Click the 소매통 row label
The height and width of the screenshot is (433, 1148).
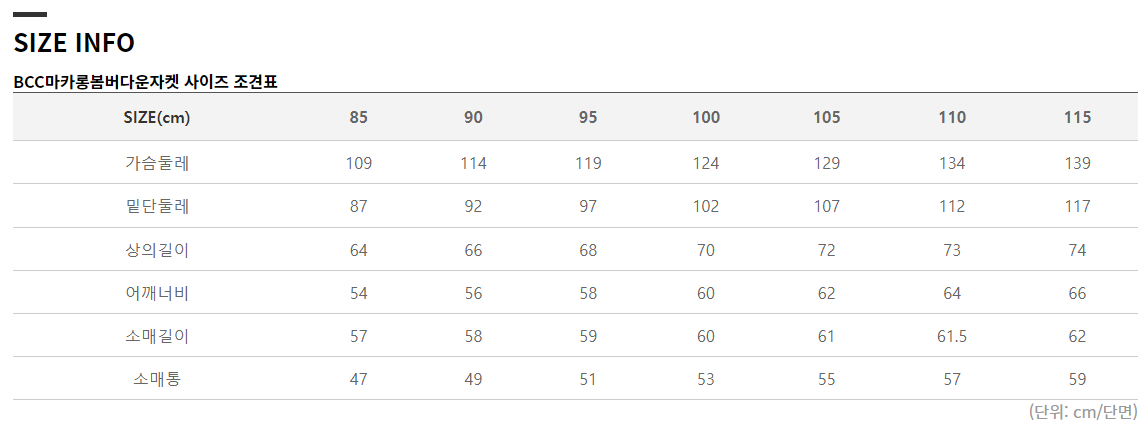157,379
